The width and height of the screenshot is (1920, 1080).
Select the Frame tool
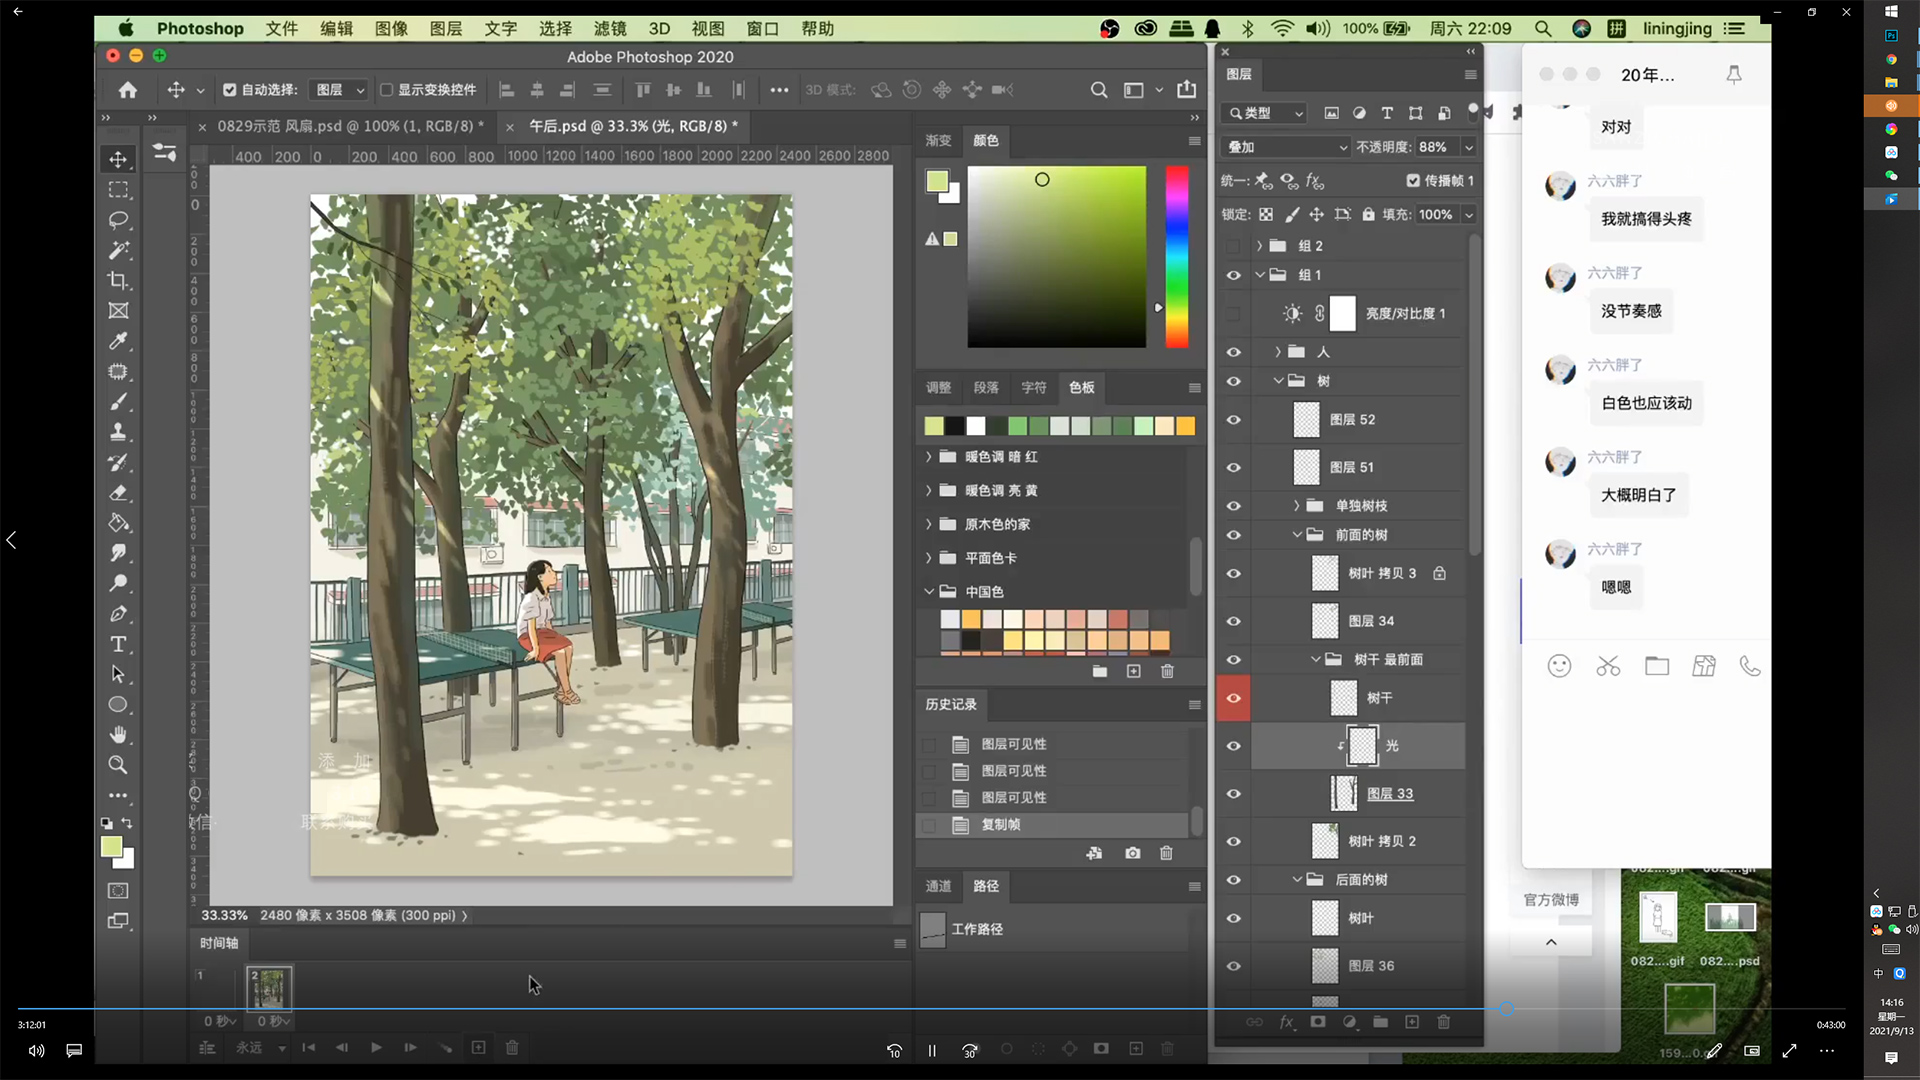pos(118,311)
